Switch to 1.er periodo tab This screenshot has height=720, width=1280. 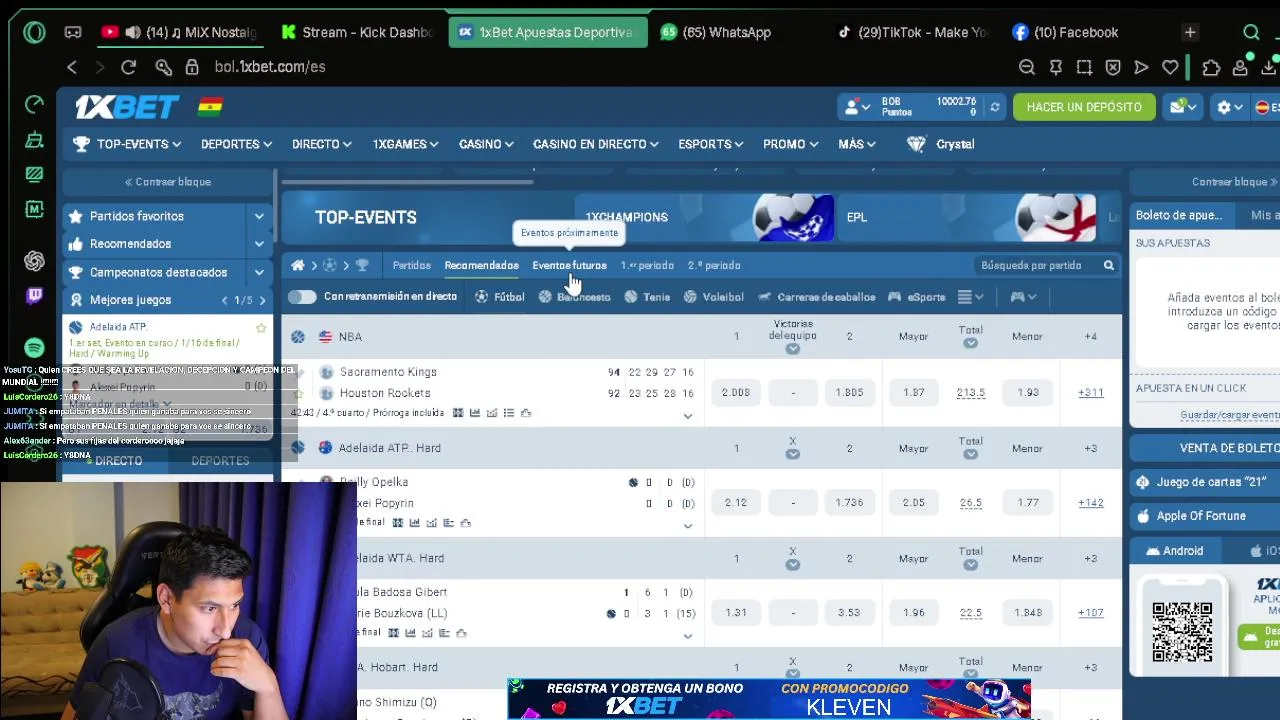click(x=647, y=265)
